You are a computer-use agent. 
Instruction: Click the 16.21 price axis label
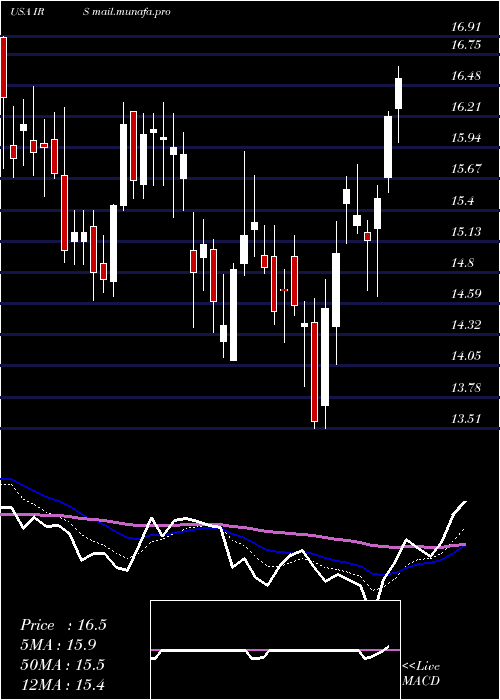tap(466, 107)
